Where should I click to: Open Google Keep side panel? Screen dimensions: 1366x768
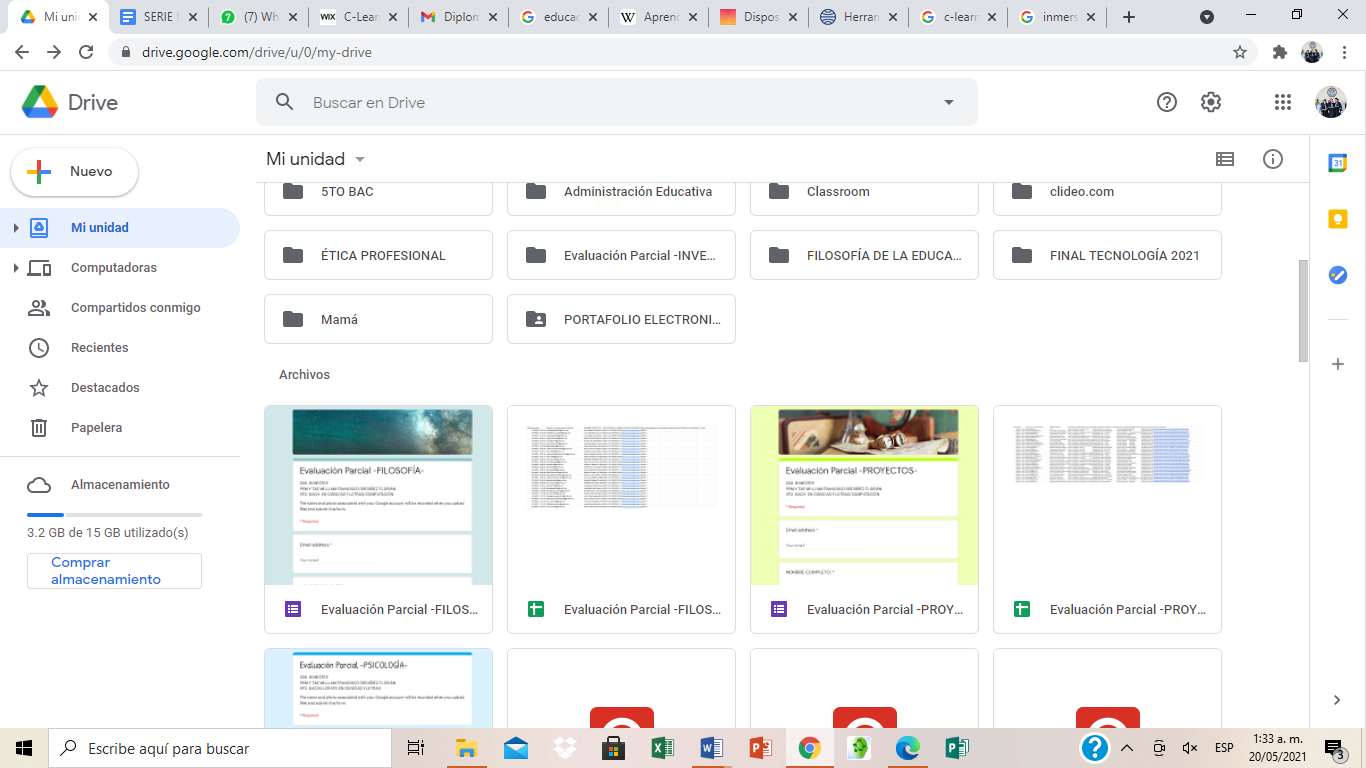pyautogui.click(x=1338, y=219)
